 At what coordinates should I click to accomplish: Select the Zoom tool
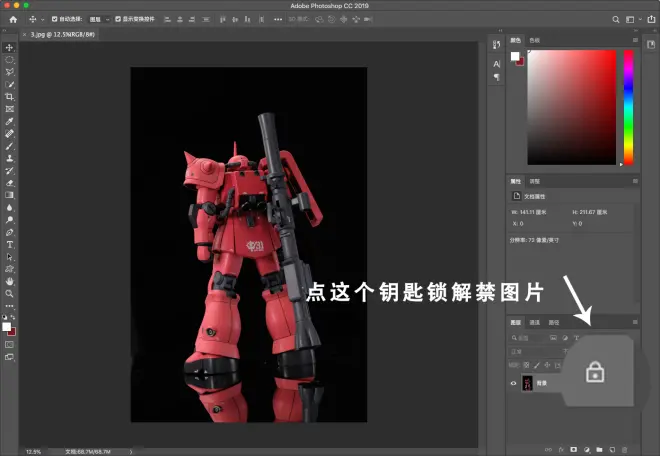point(9,293)
